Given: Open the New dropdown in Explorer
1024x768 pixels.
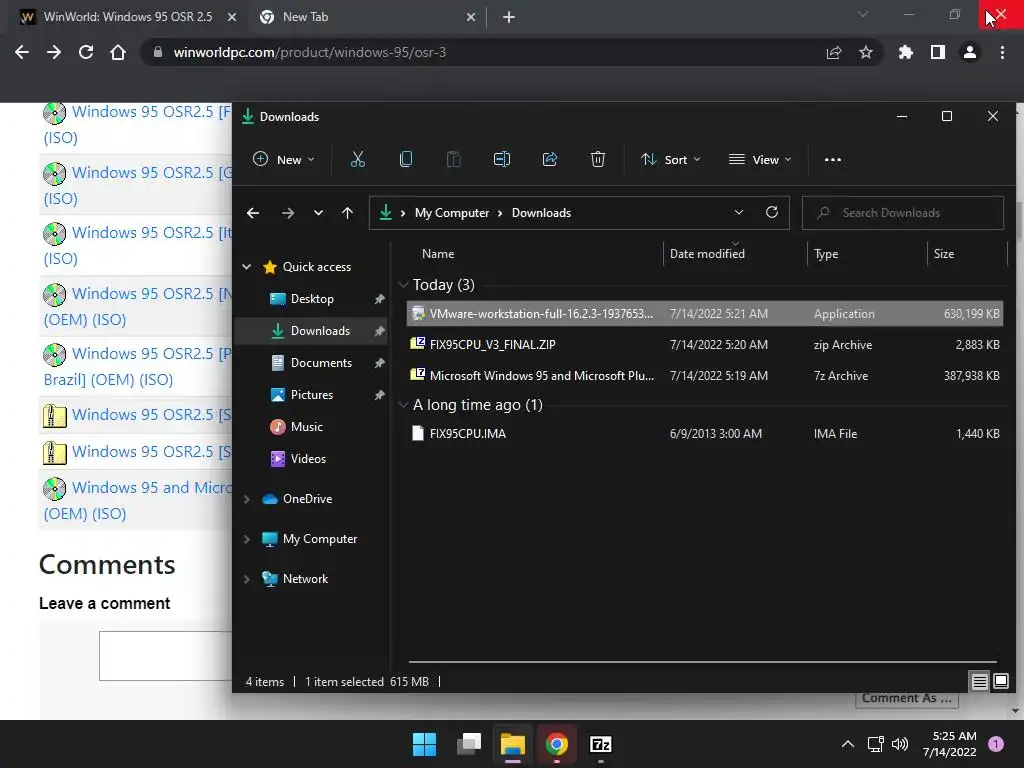Looking at the screenshot, I should pyautogui.click(x=283, y=159).
